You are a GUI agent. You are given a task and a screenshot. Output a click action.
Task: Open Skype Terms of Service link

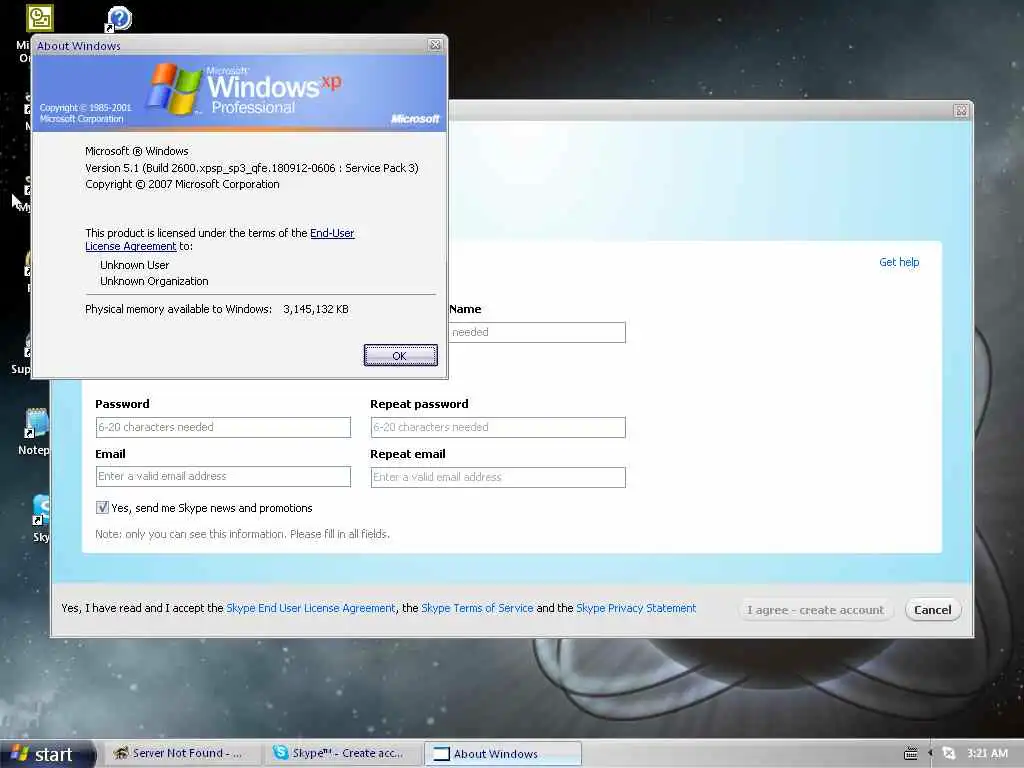[x=477, y=608]
